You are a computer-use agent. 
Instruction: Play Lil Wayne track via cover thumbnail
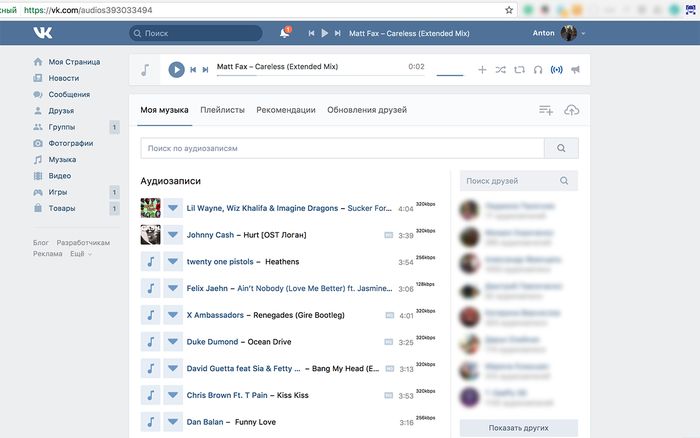pyautogui.click(x=150, y=208)
